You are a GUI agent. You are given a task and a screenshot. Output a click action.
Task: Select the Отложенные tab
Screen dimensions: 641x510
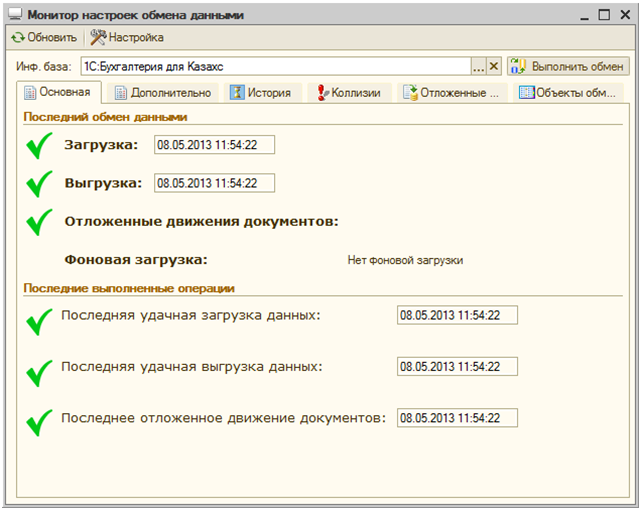tap(451, 93)
